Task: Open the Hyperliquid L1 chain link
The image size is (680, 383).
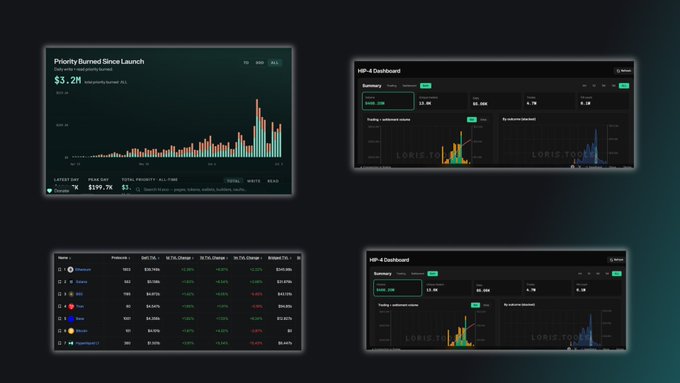Action: 87,343
